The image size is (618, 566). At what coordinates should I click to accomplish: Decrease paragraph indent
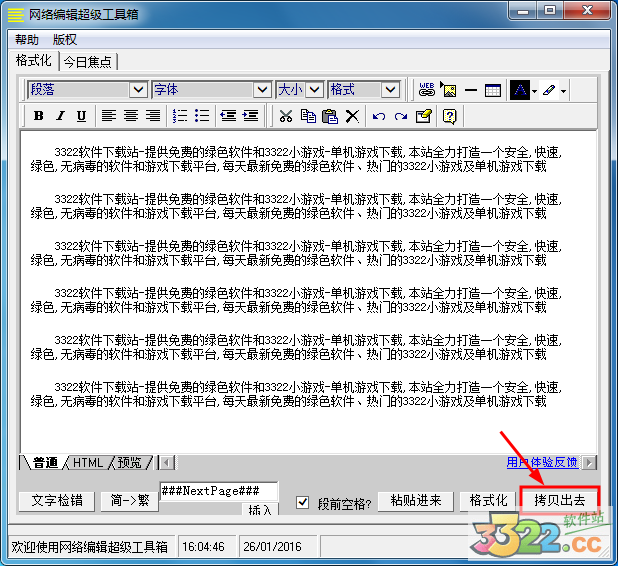[x=228, y=116]
